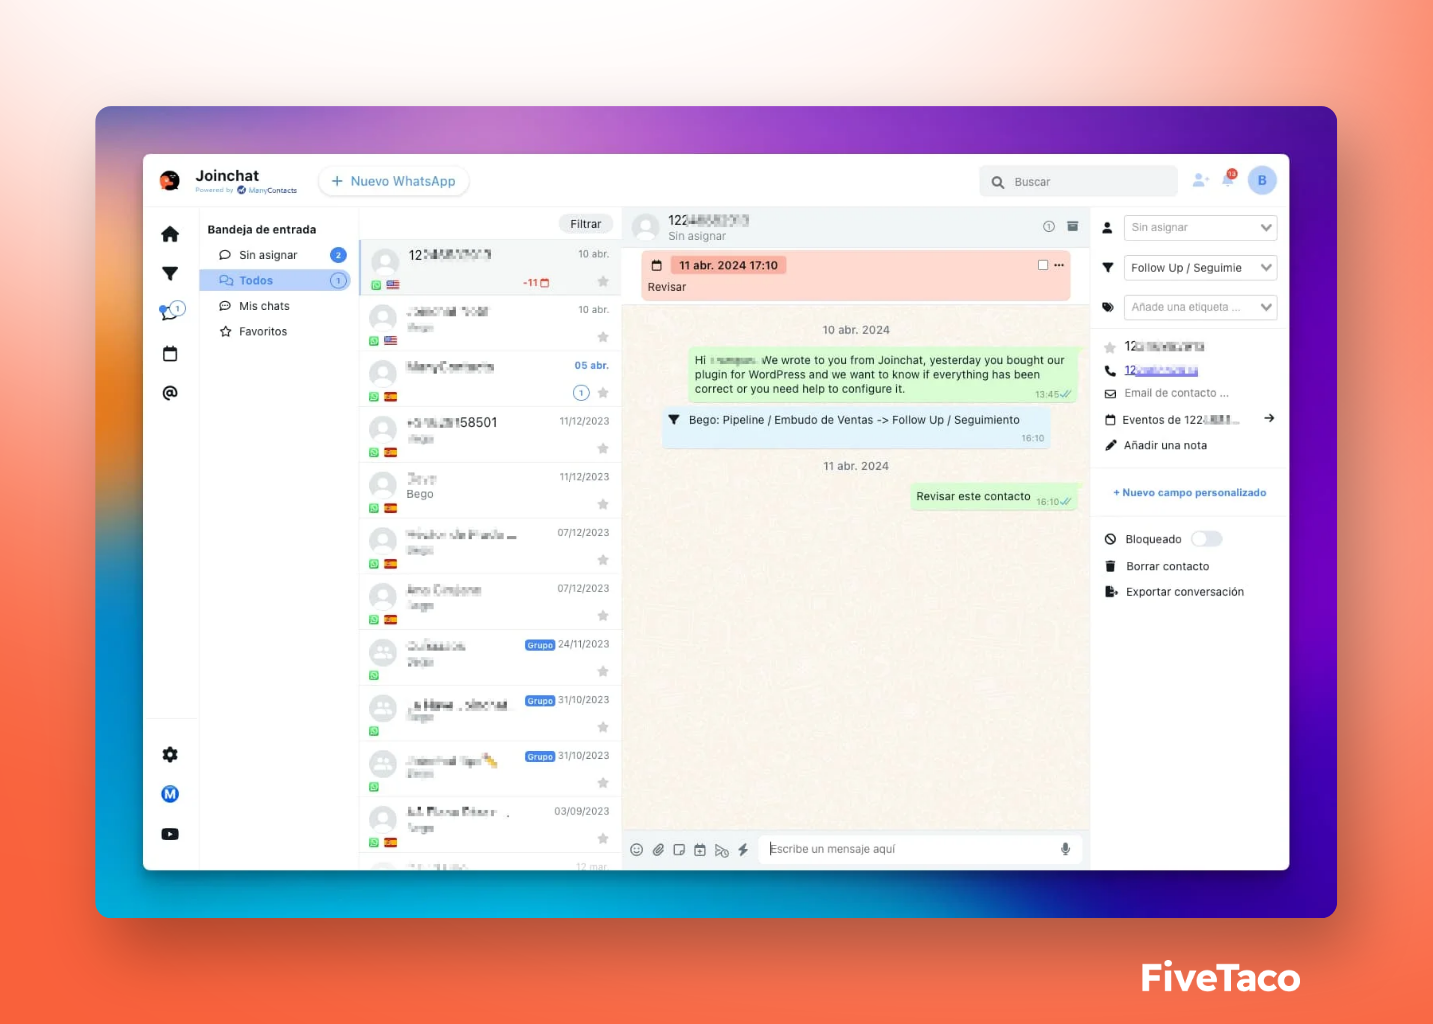Click Borrar contacto

pos(1167,567)
